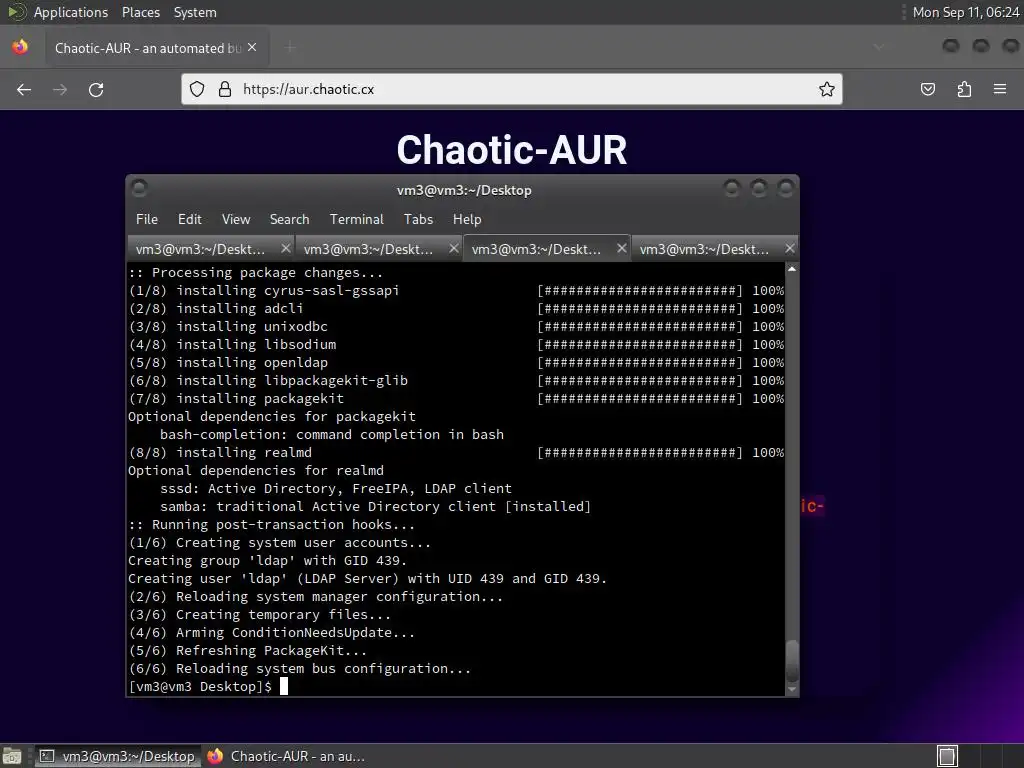The image size is (1024, 768).
Task: Click line 'bash-completion: command completion in bash'
Action: pyautogui.click(x=332, y=434)
